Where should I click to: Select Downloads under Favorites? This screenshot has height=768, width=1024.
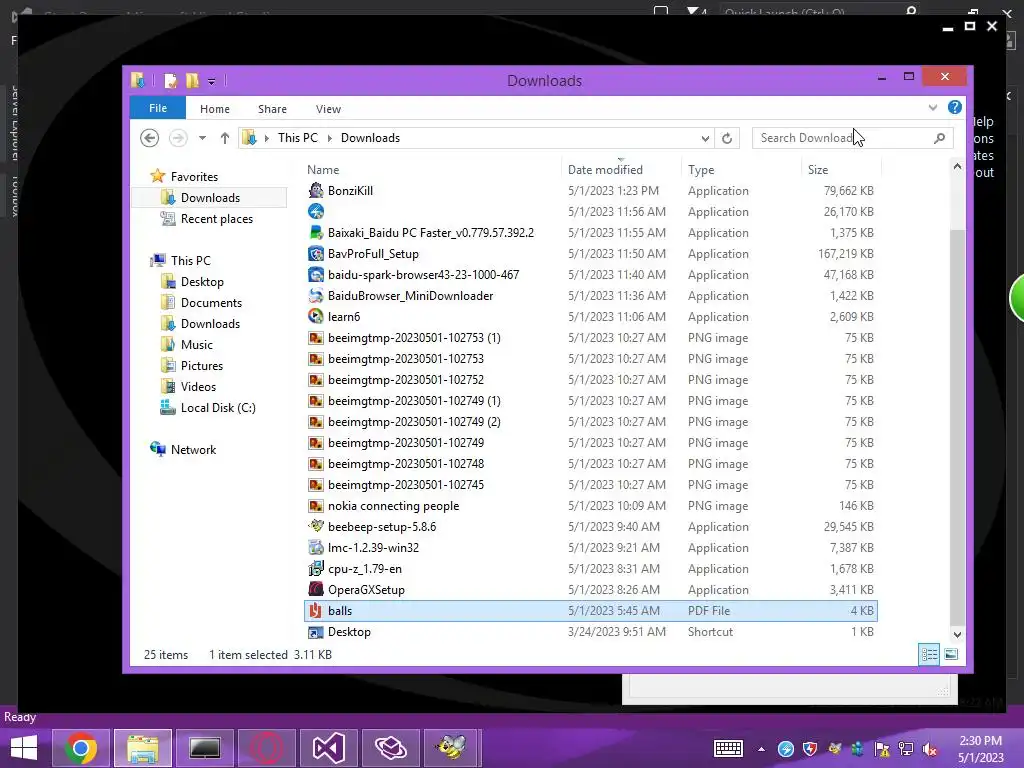point(210,198)
